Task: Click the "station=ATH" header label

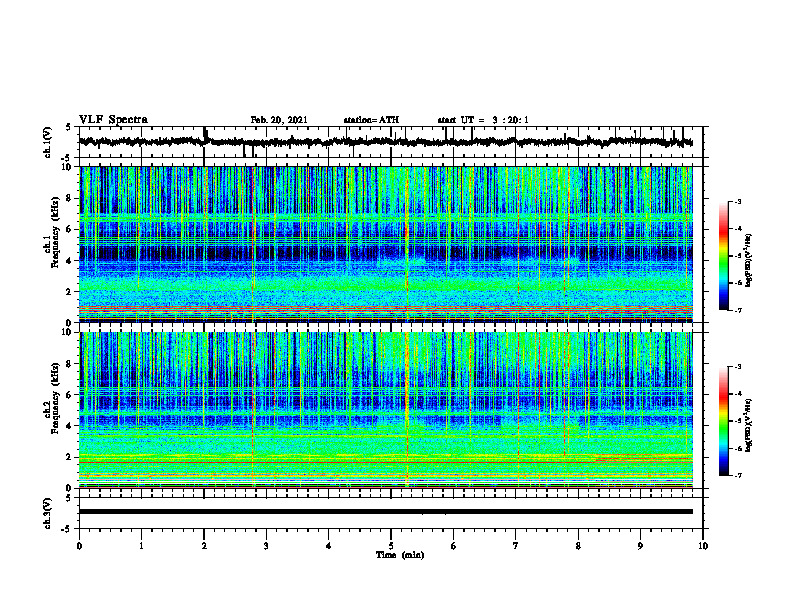Action: pos(371,120)
